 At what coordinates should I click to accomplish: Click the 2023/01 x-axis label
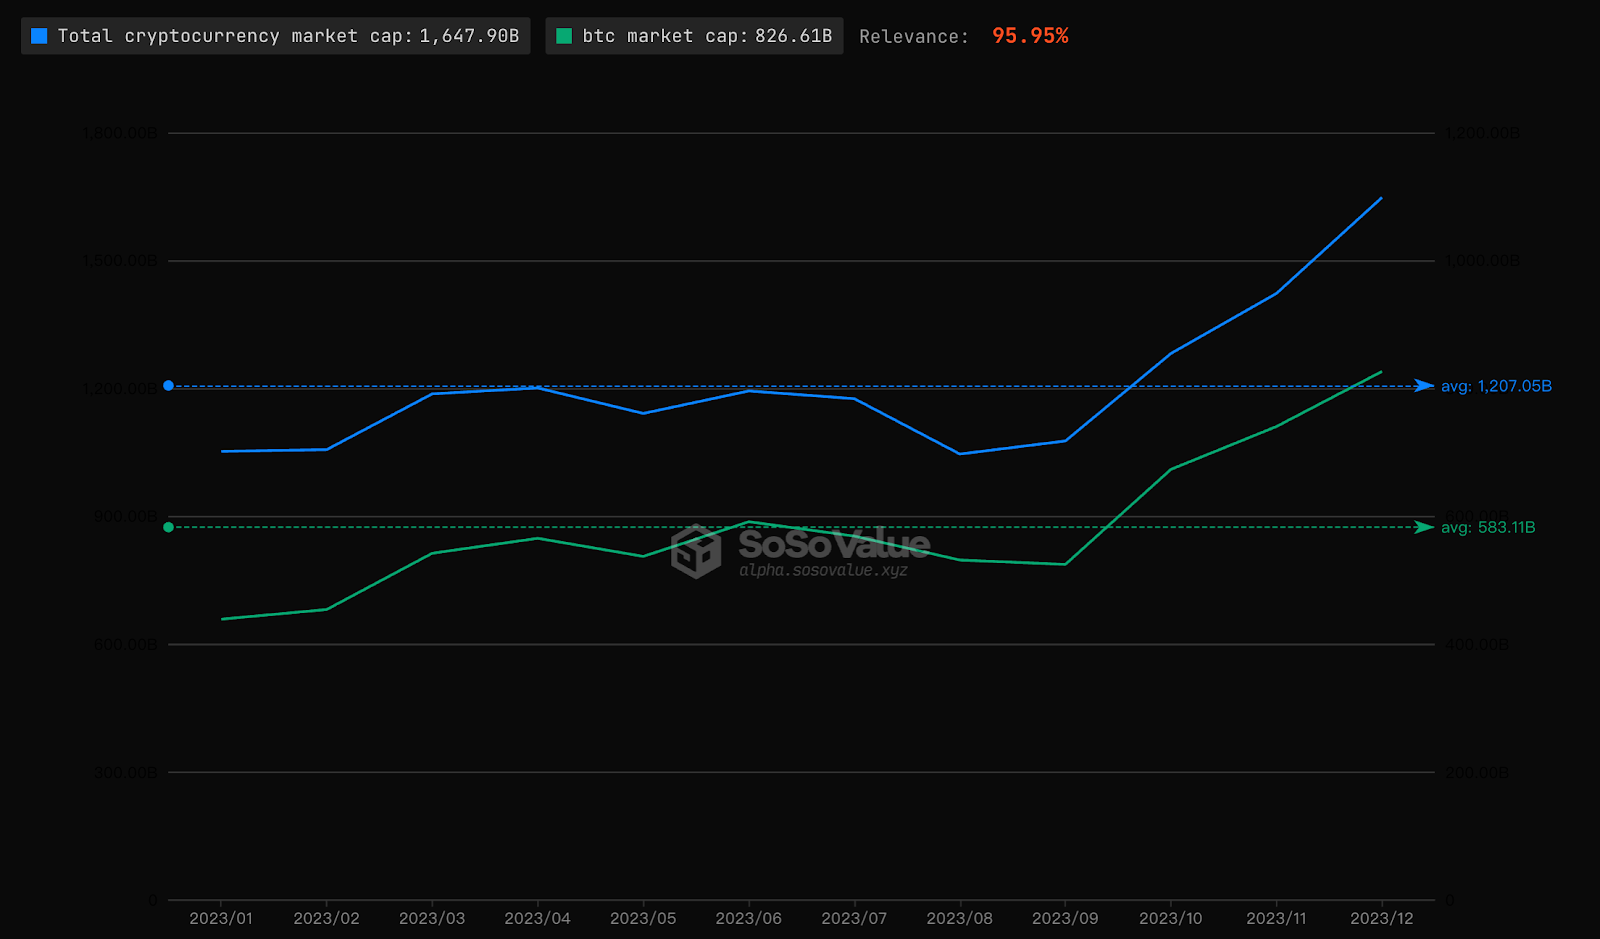click(x=221, y=918)
